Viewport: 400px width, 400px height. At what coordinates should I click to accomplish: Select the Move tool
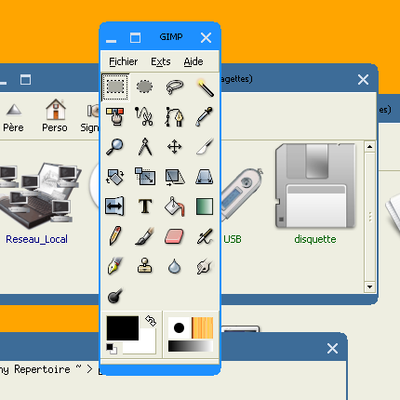pos(174,147)
